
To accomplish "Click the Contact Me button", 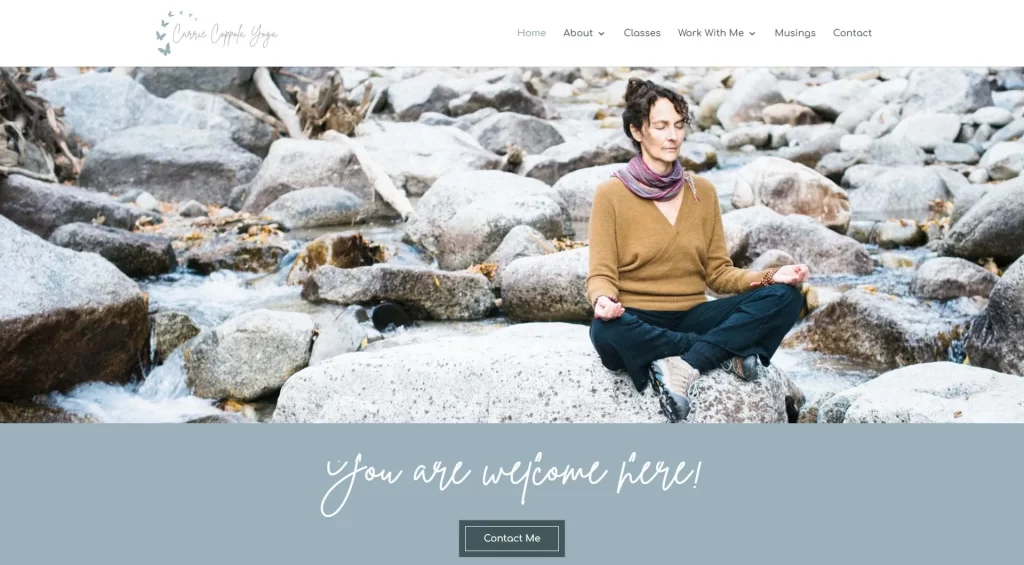I will pos(512,538).
